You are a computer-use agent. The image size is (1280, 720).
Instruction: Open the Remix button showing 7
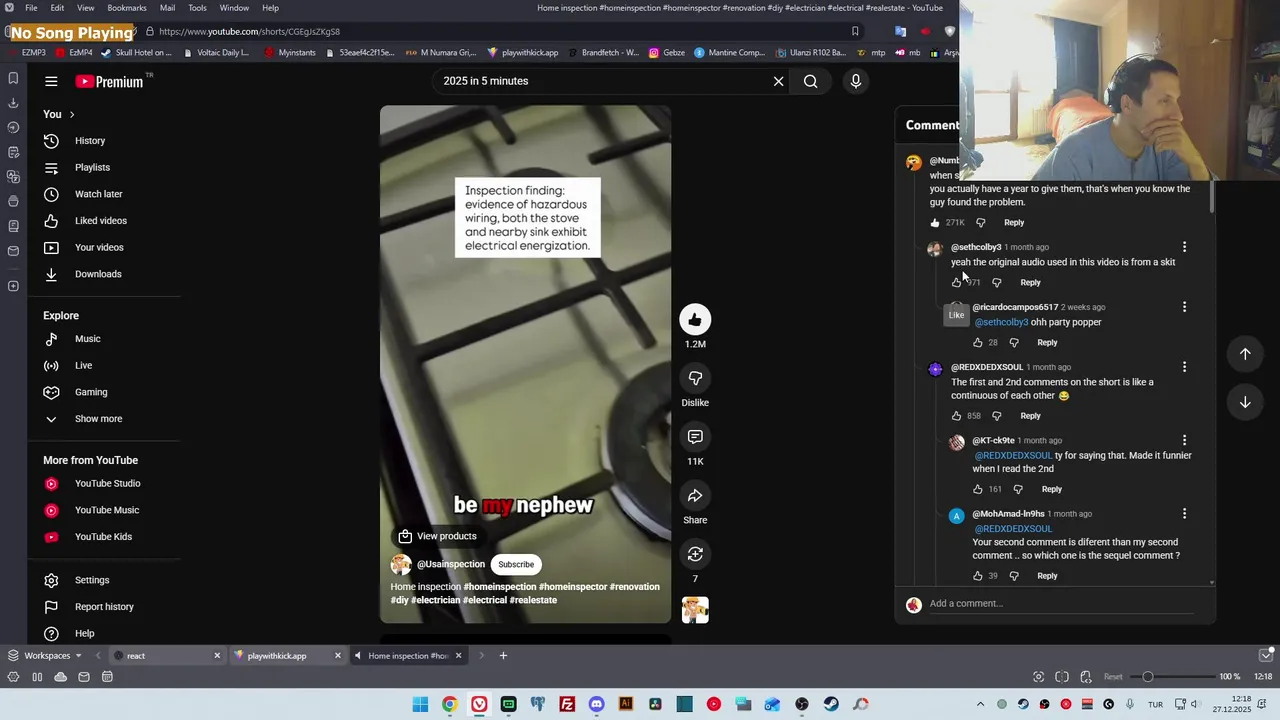point(695,554)
